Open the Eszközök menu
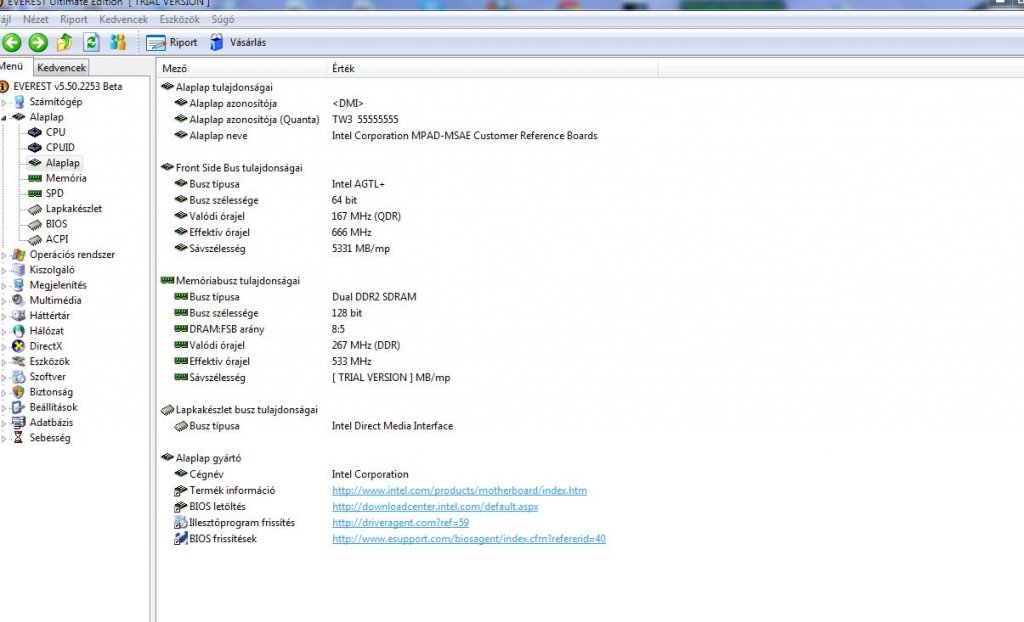The height and width of the screenshot is (622, 1024). tap(180, 20)
